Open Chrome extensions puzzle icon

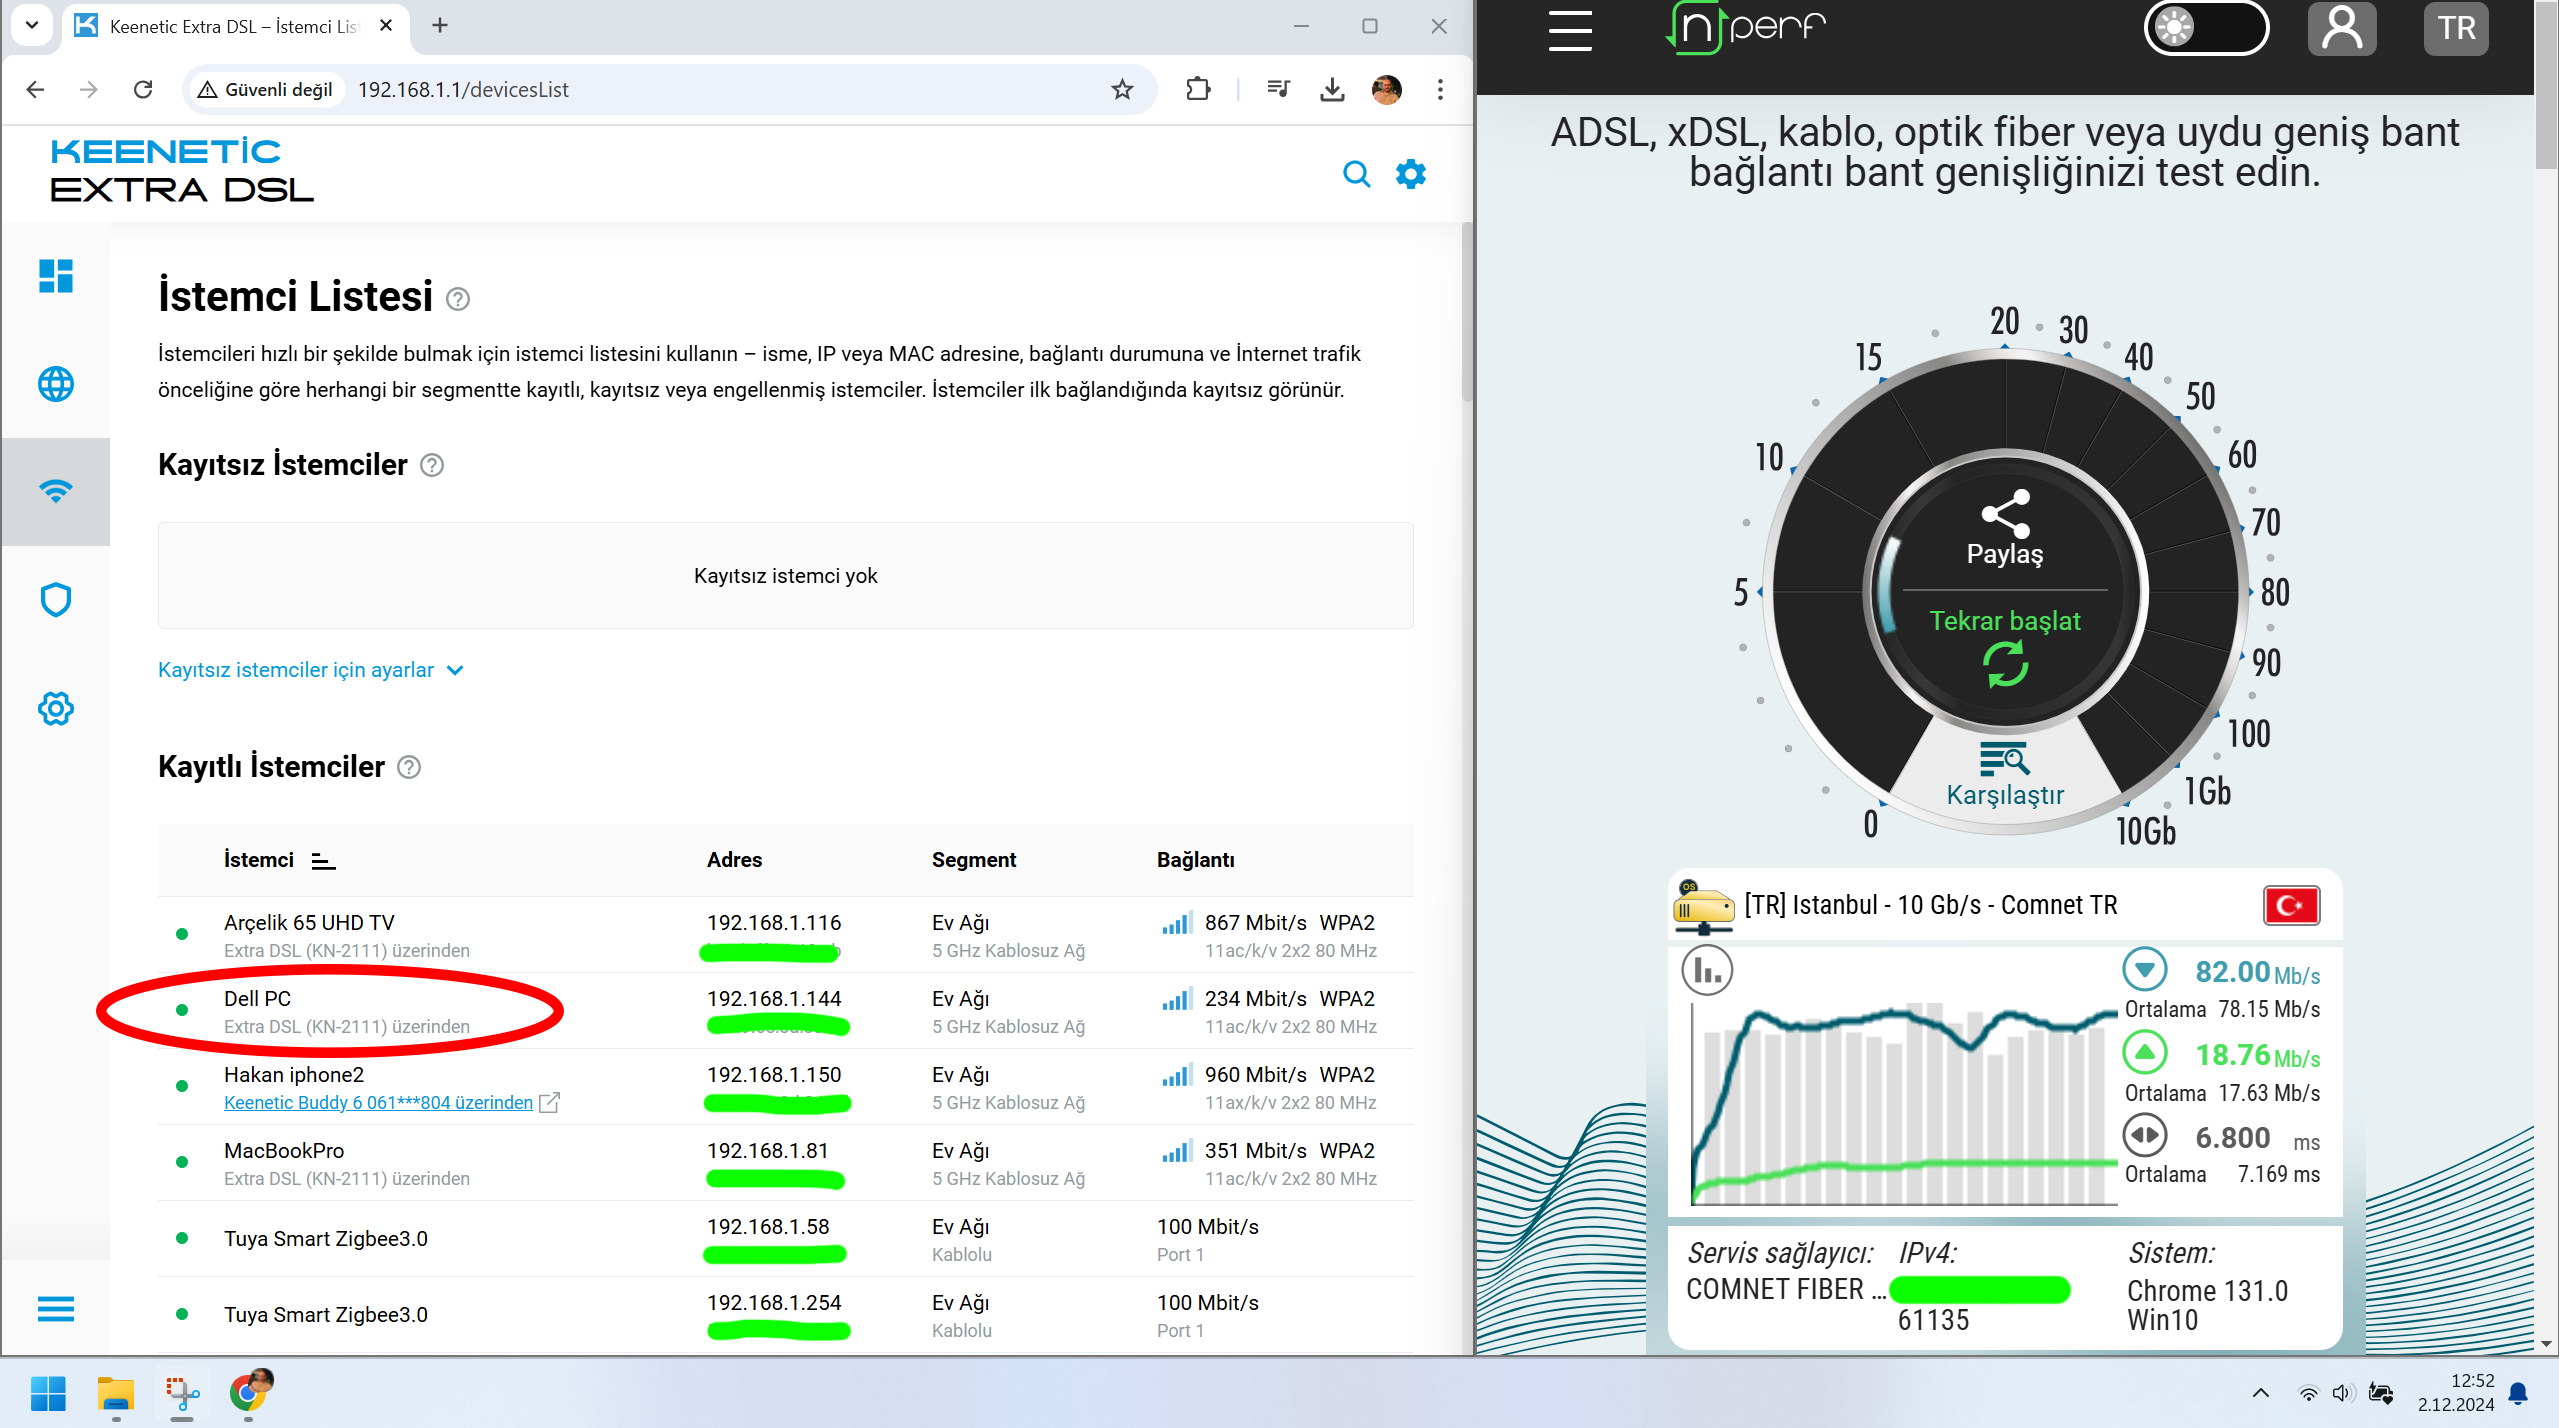coord(1197,89)
